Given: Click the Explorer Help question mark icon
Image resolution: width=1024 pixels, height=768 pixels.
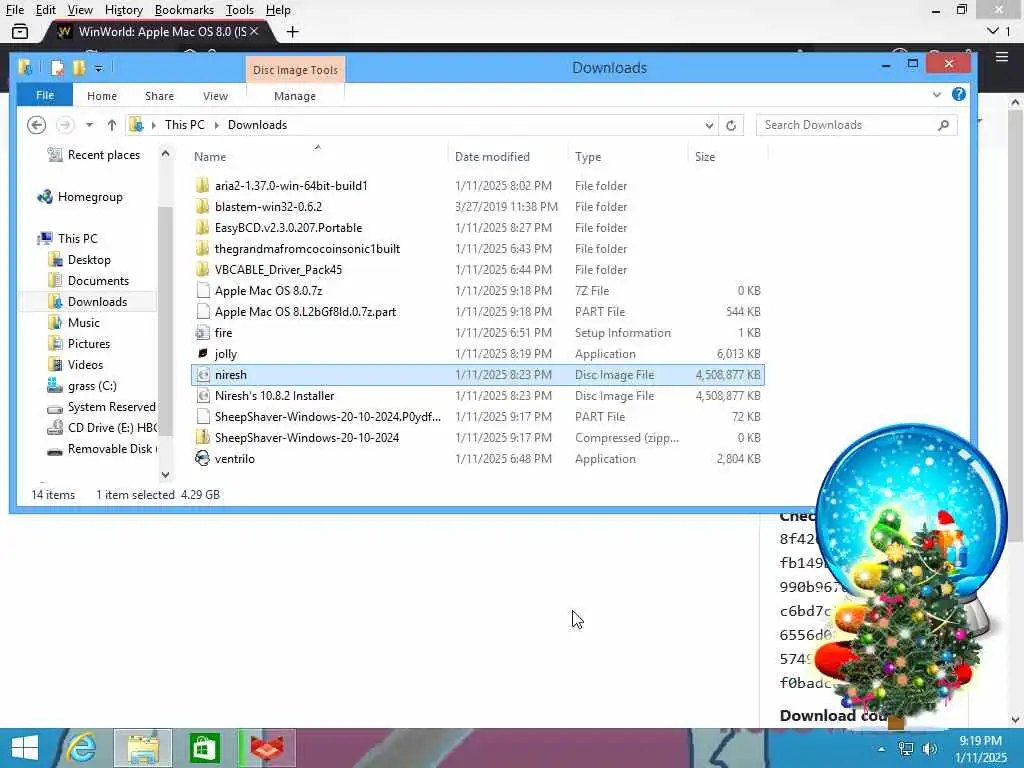Looking at the screenshot, I should (x=959, y=95).
